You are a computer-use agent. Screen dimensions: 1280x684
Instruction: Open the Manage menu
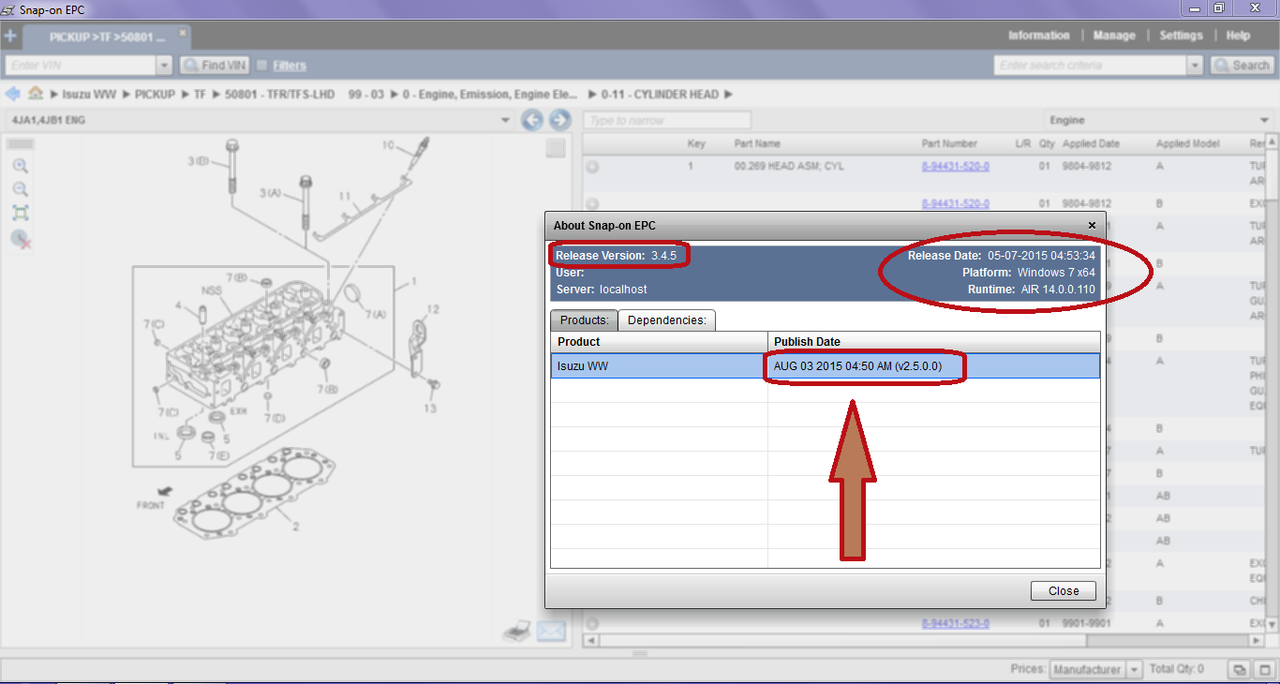click(x=1114, y=36)
